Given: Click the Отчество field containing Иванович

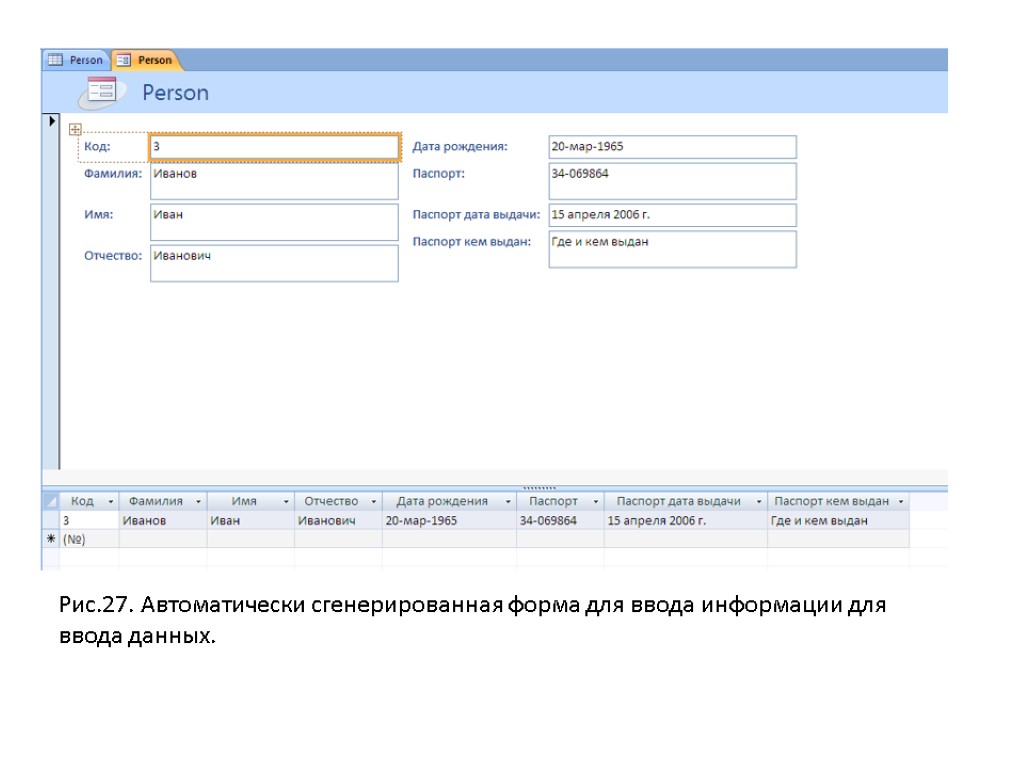Looking at the screenshot, I should click(x=274, y=263).
